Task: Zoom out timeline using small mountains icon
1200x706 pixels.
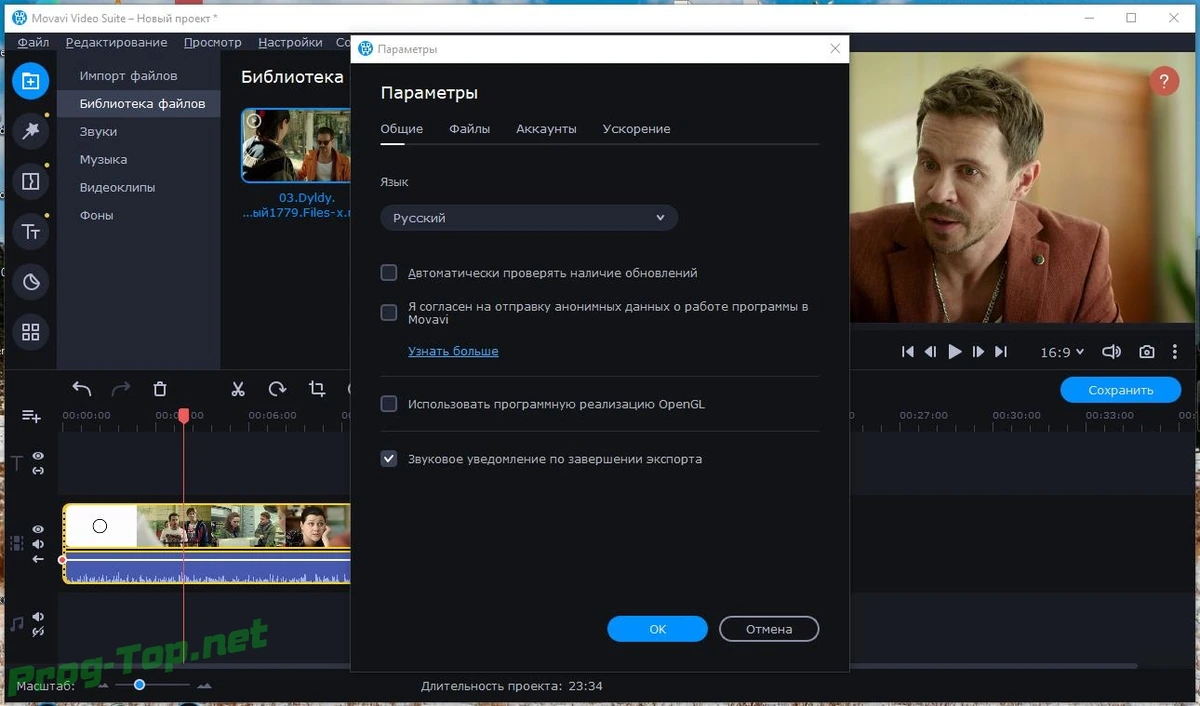Action: coord(103,686)
